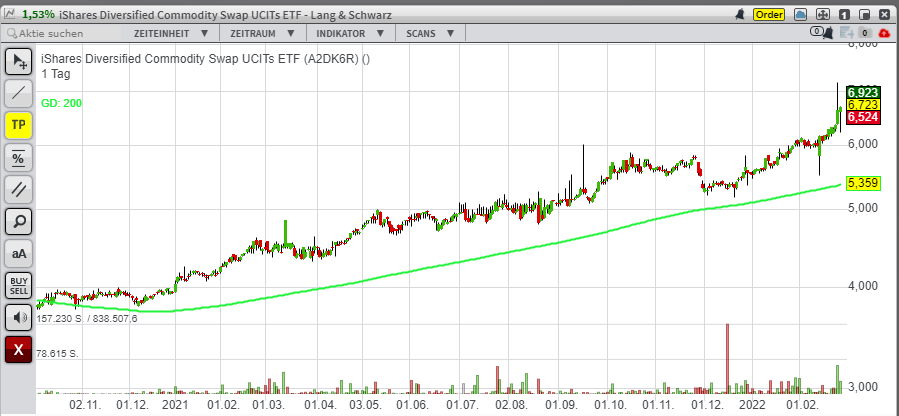Click the 1,53% change in title bar
The image size is (899, 416).
point(38,14)
